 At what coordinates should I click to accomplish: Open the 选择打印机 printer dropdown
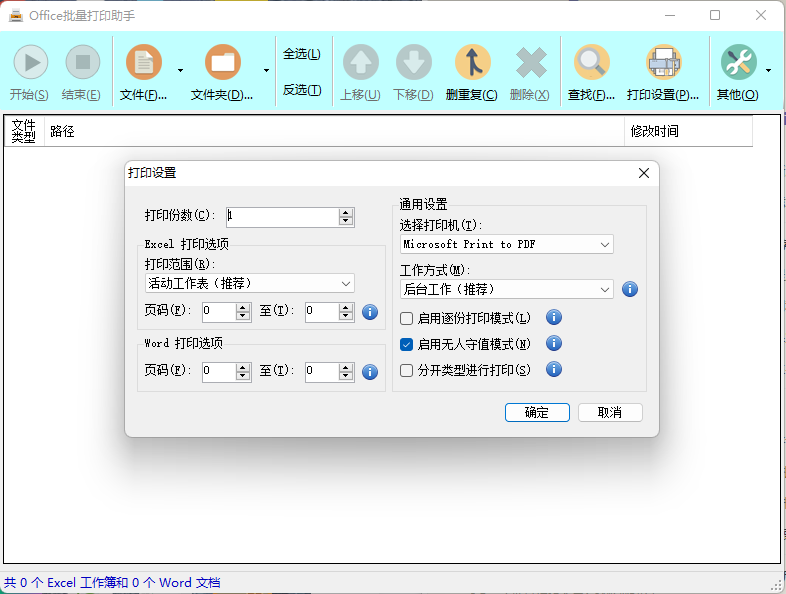(x=506, y=244)
